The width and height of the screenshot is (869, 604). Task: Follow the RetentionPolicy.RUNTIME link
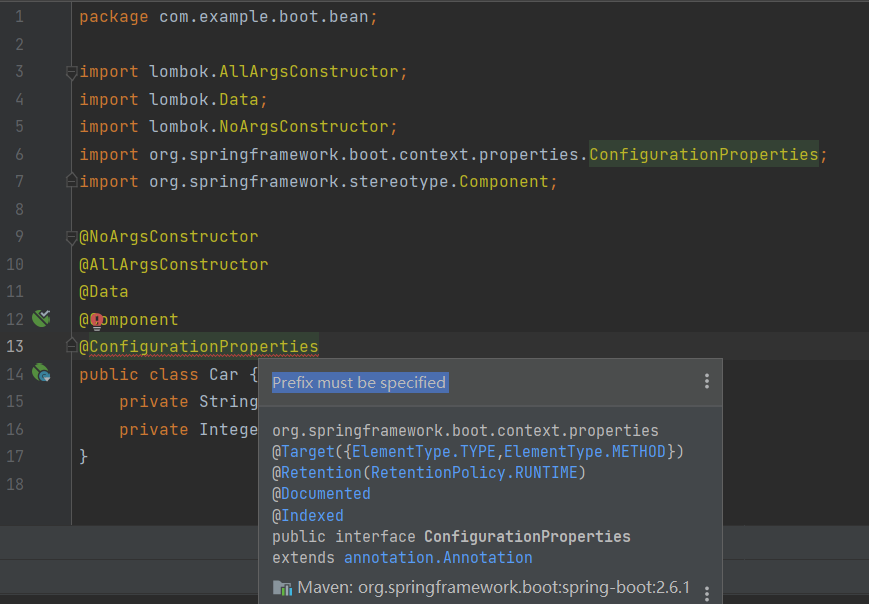474,473
